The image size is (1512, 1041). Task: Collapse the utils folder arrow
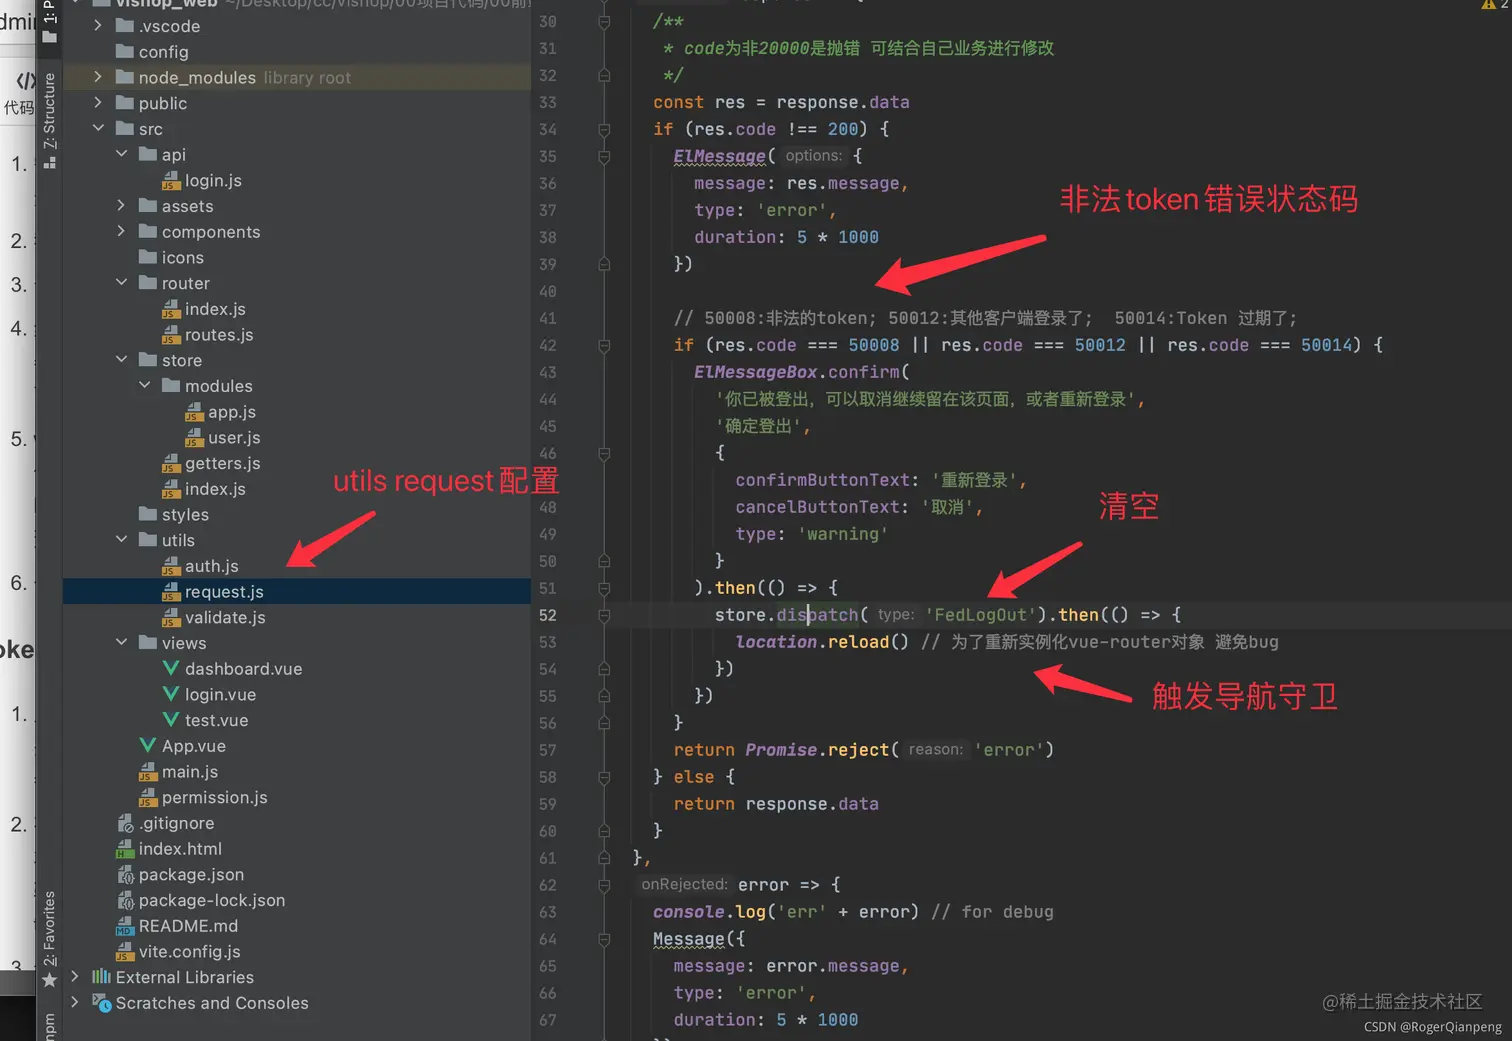(x=121, y=540)
